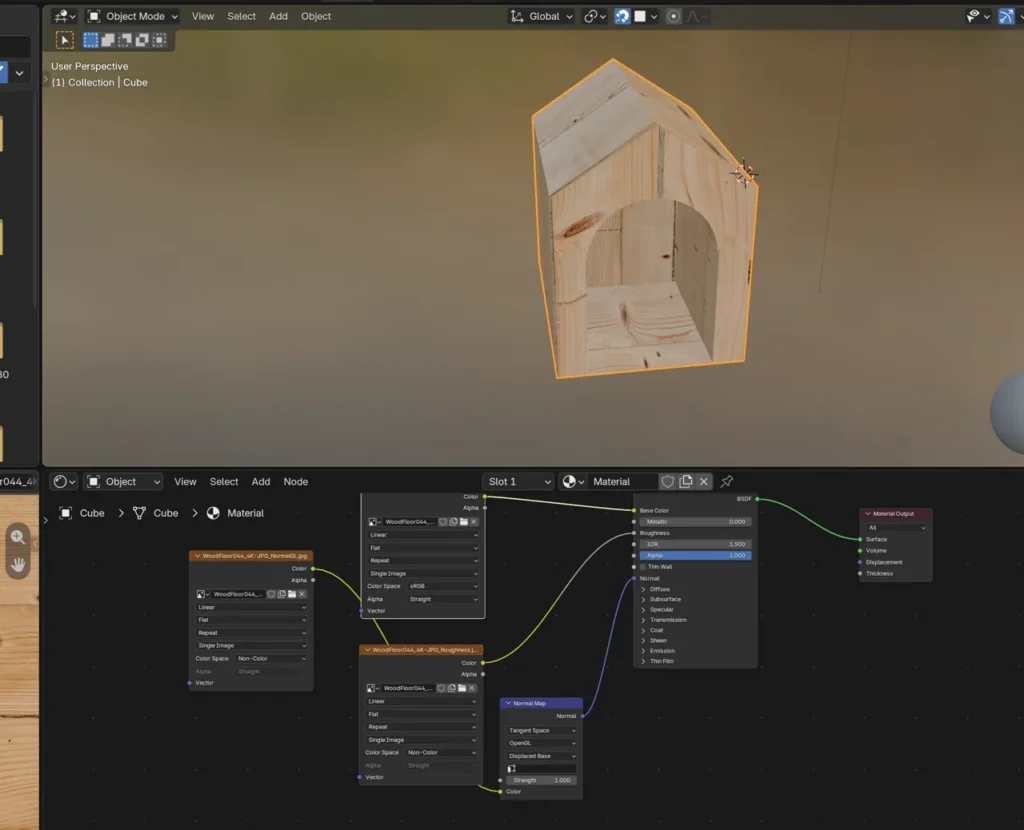Enable the Thin Wall checkbox
1024x830 pixels.
[x=643, y=567]
